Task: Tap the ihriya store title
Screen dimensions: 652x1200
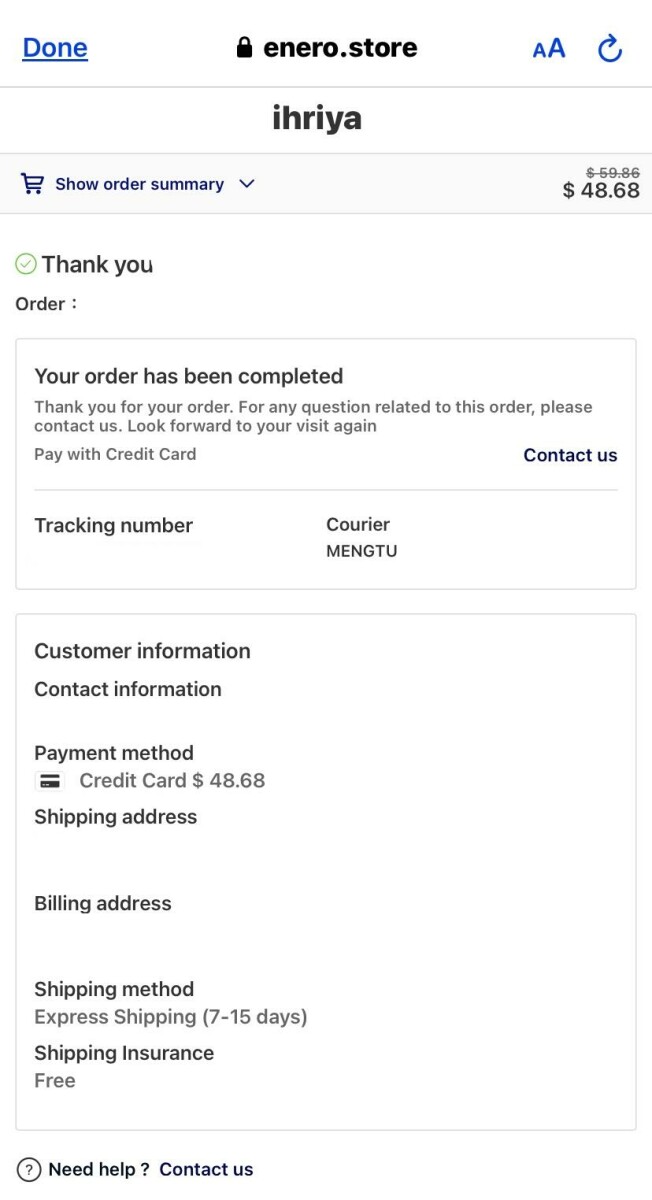Action: coord(317,119)
